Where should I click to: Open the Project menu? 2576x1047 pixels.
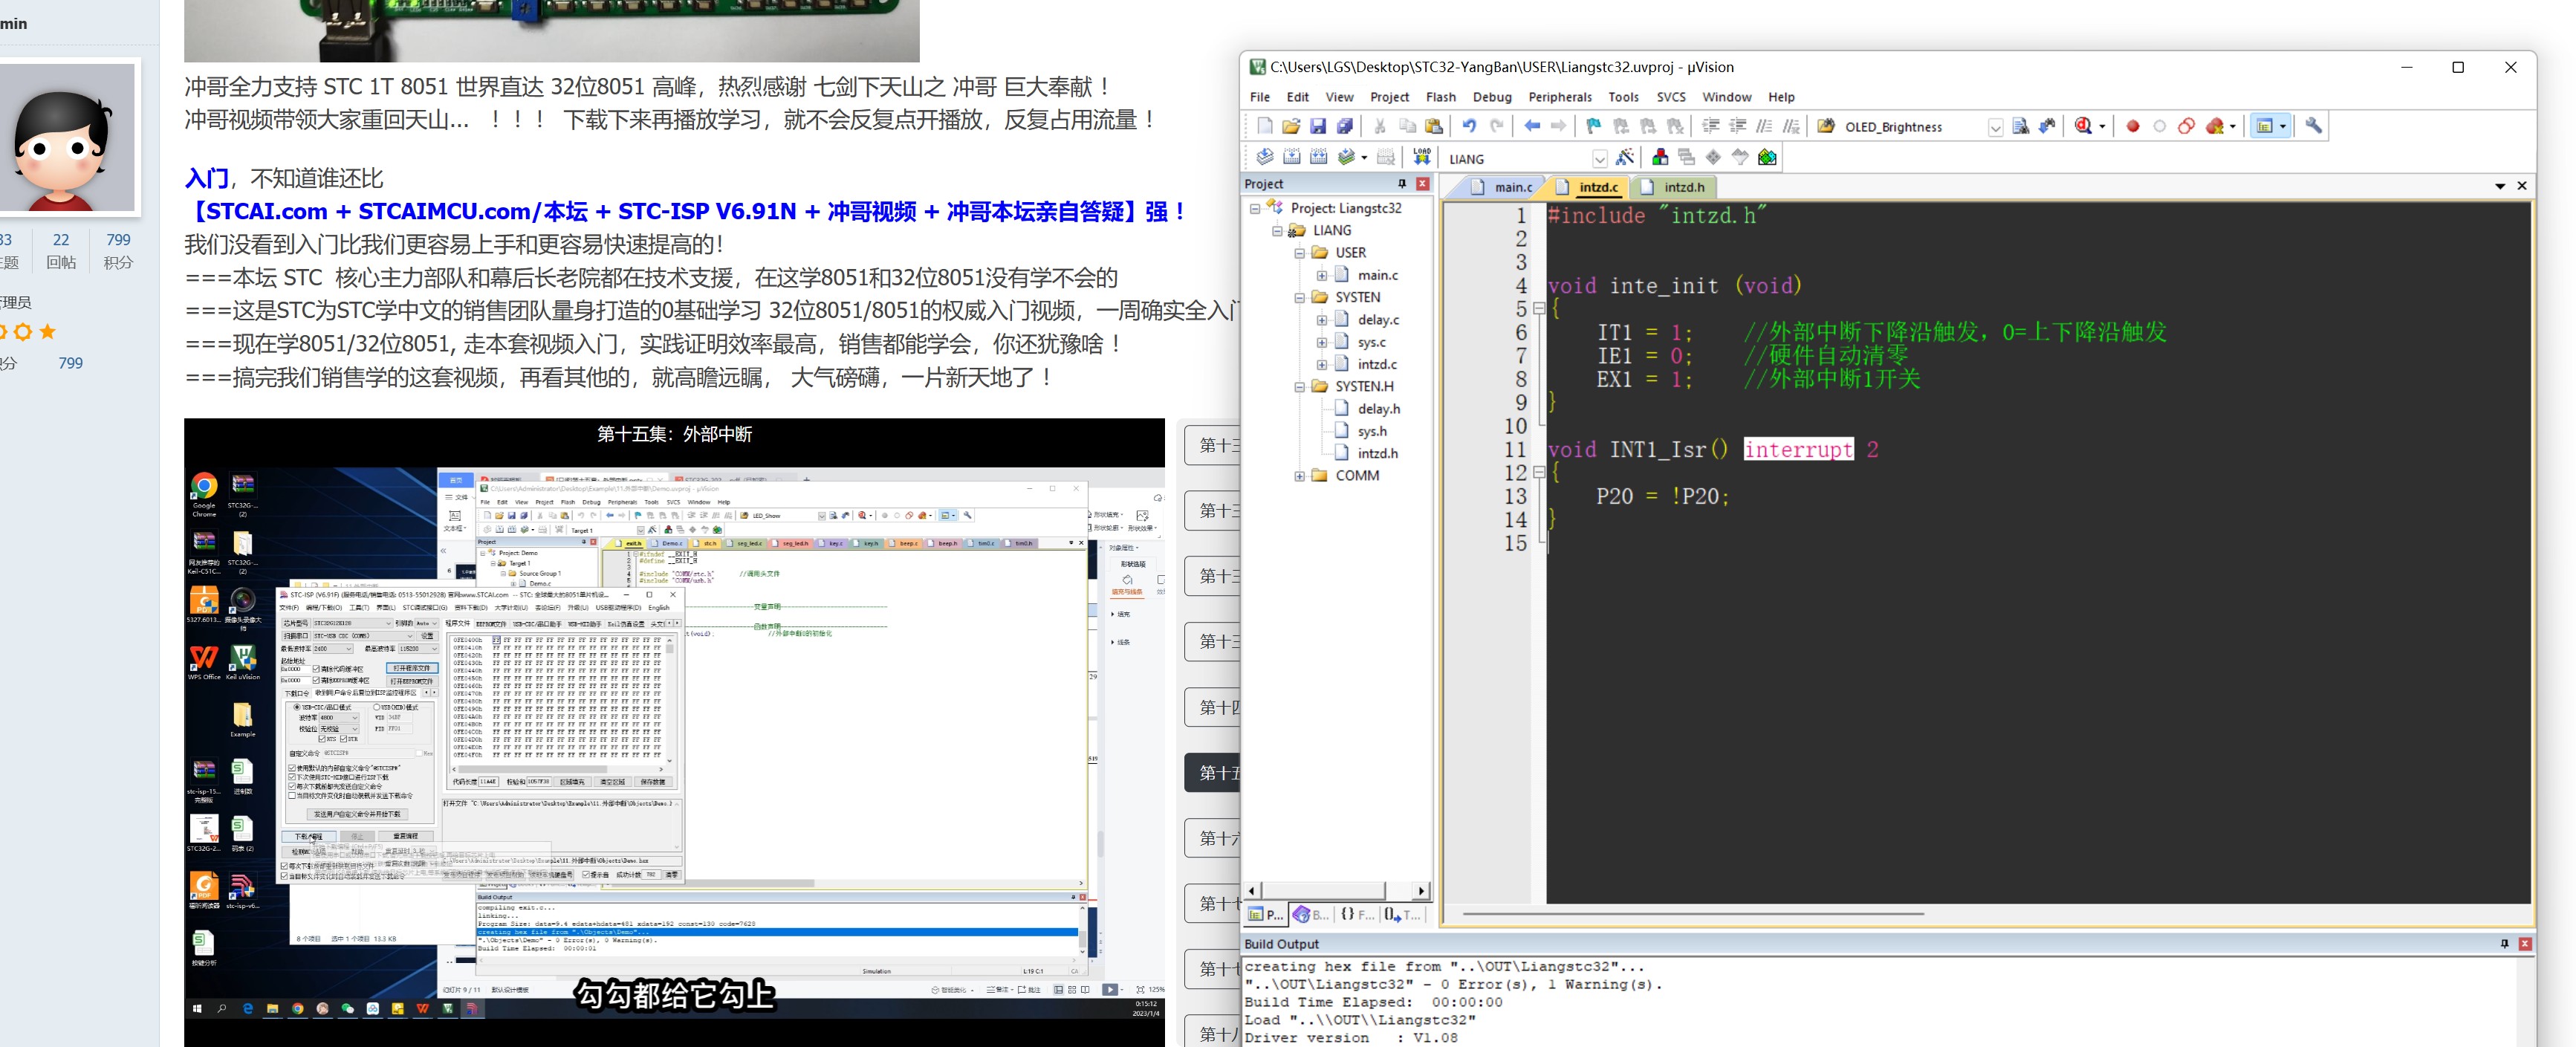pos(1389,97)
